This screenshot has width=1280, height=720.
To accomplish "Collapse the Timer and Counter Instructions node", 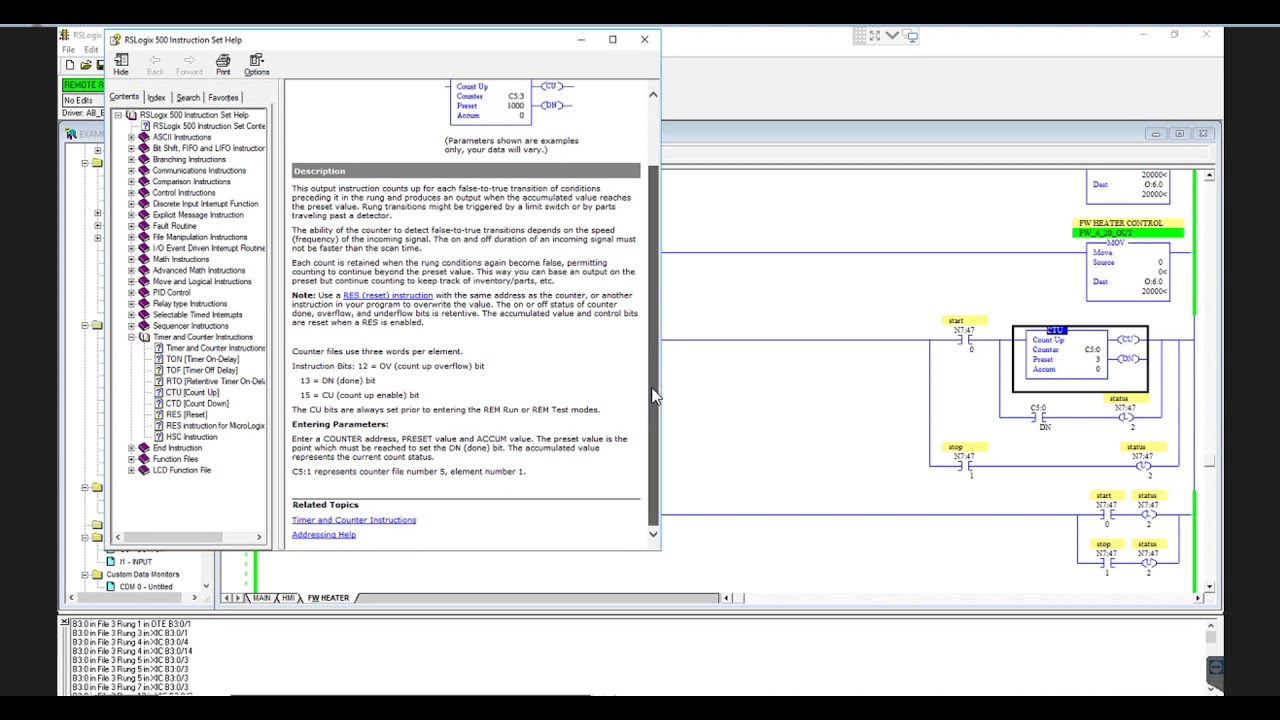I will [x=131, y=337].
